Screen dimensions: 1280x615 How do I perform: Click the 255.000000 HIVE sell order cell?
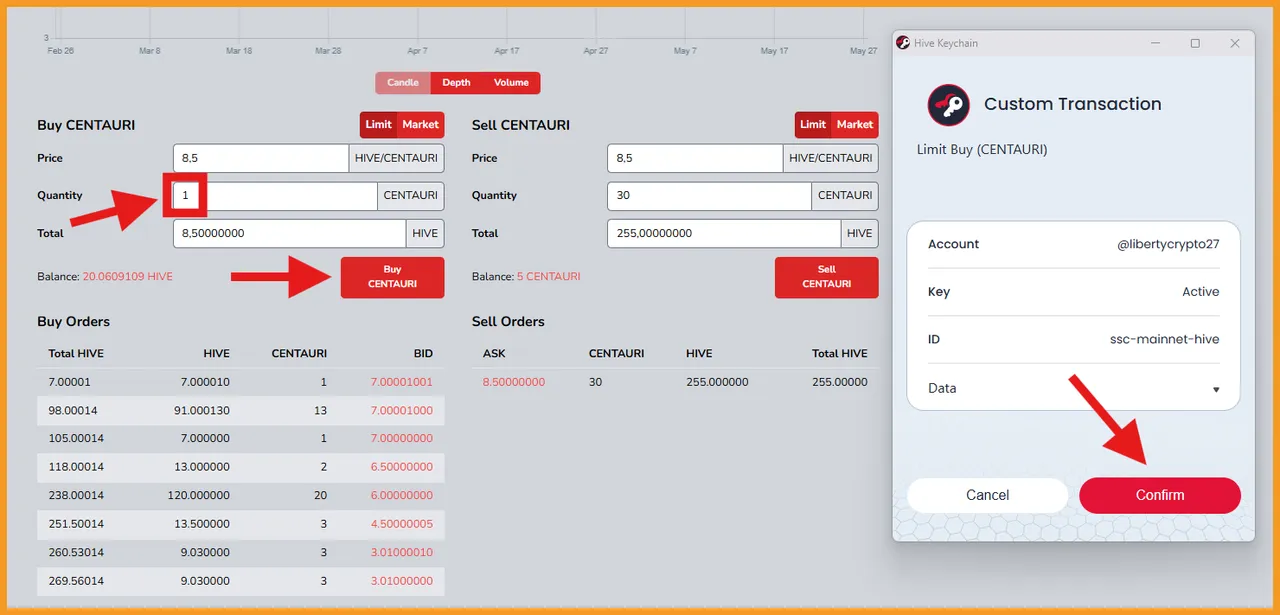click(x=717, y=382)
